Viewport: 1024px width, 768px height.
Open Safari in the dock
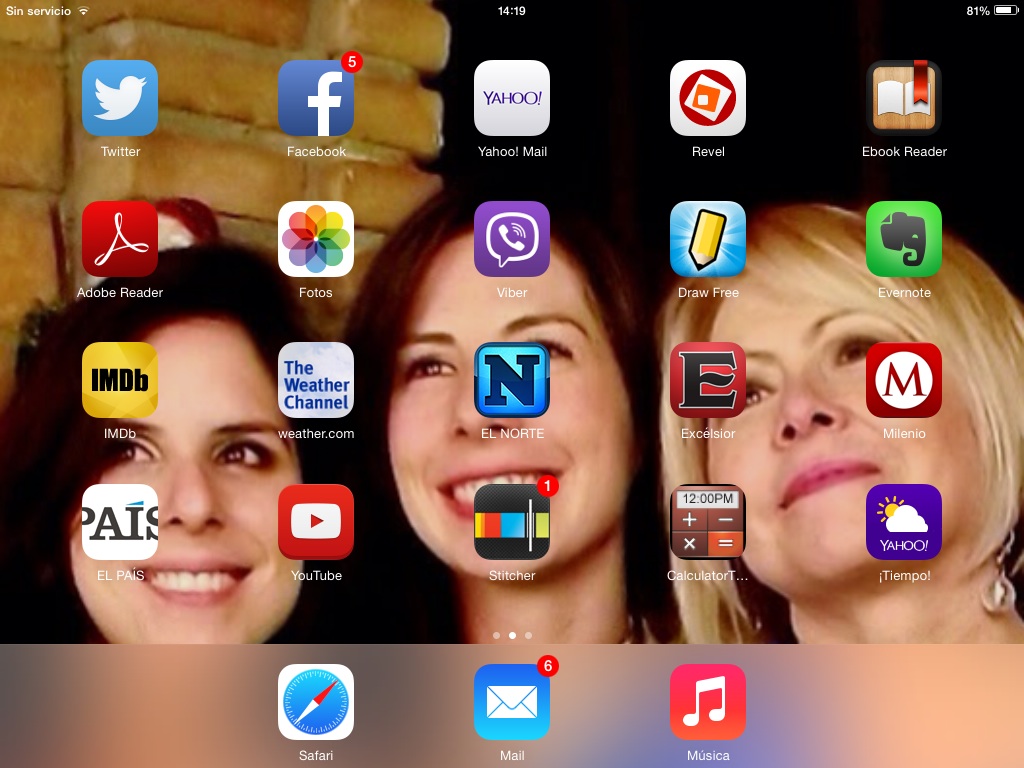(x=316, y=702)
